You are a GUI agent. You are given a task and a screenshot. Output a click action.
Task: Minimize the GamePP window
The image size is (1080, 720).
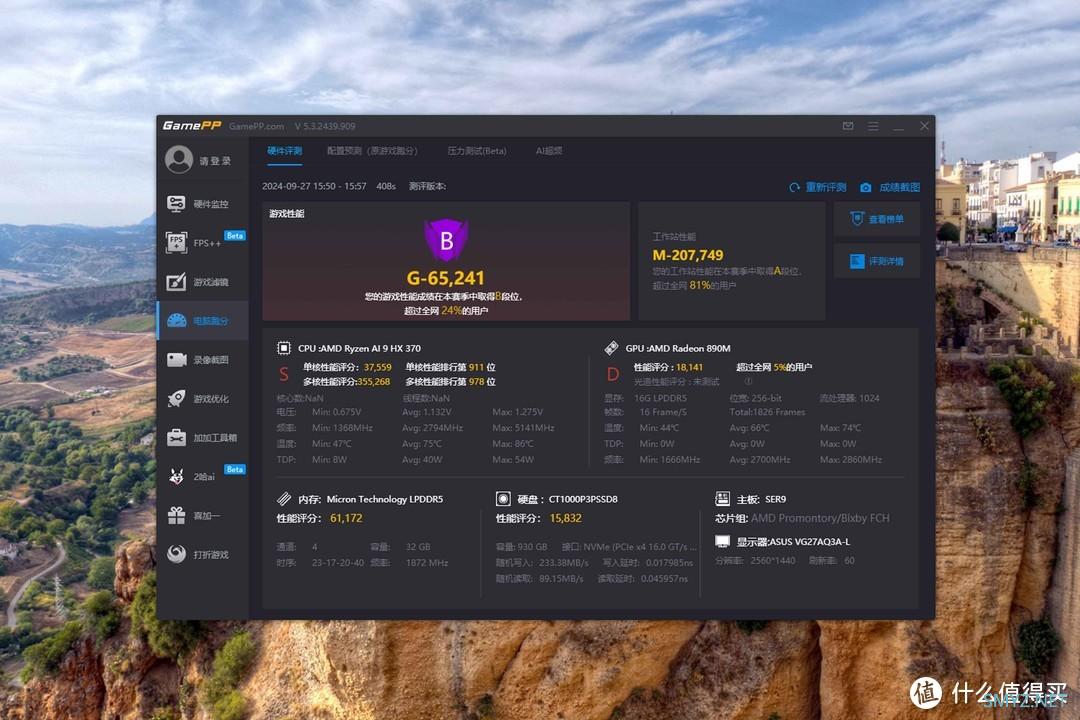898,126
